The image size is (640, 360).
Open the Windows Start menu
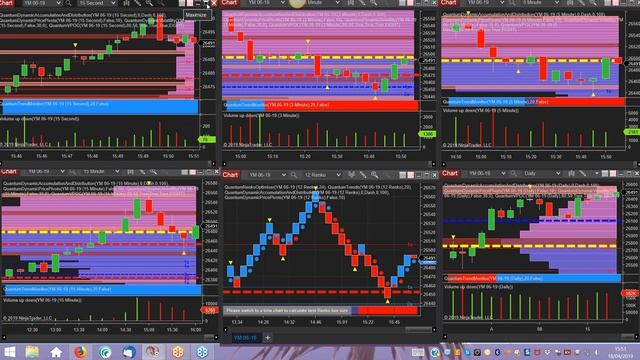pos(9,352)
